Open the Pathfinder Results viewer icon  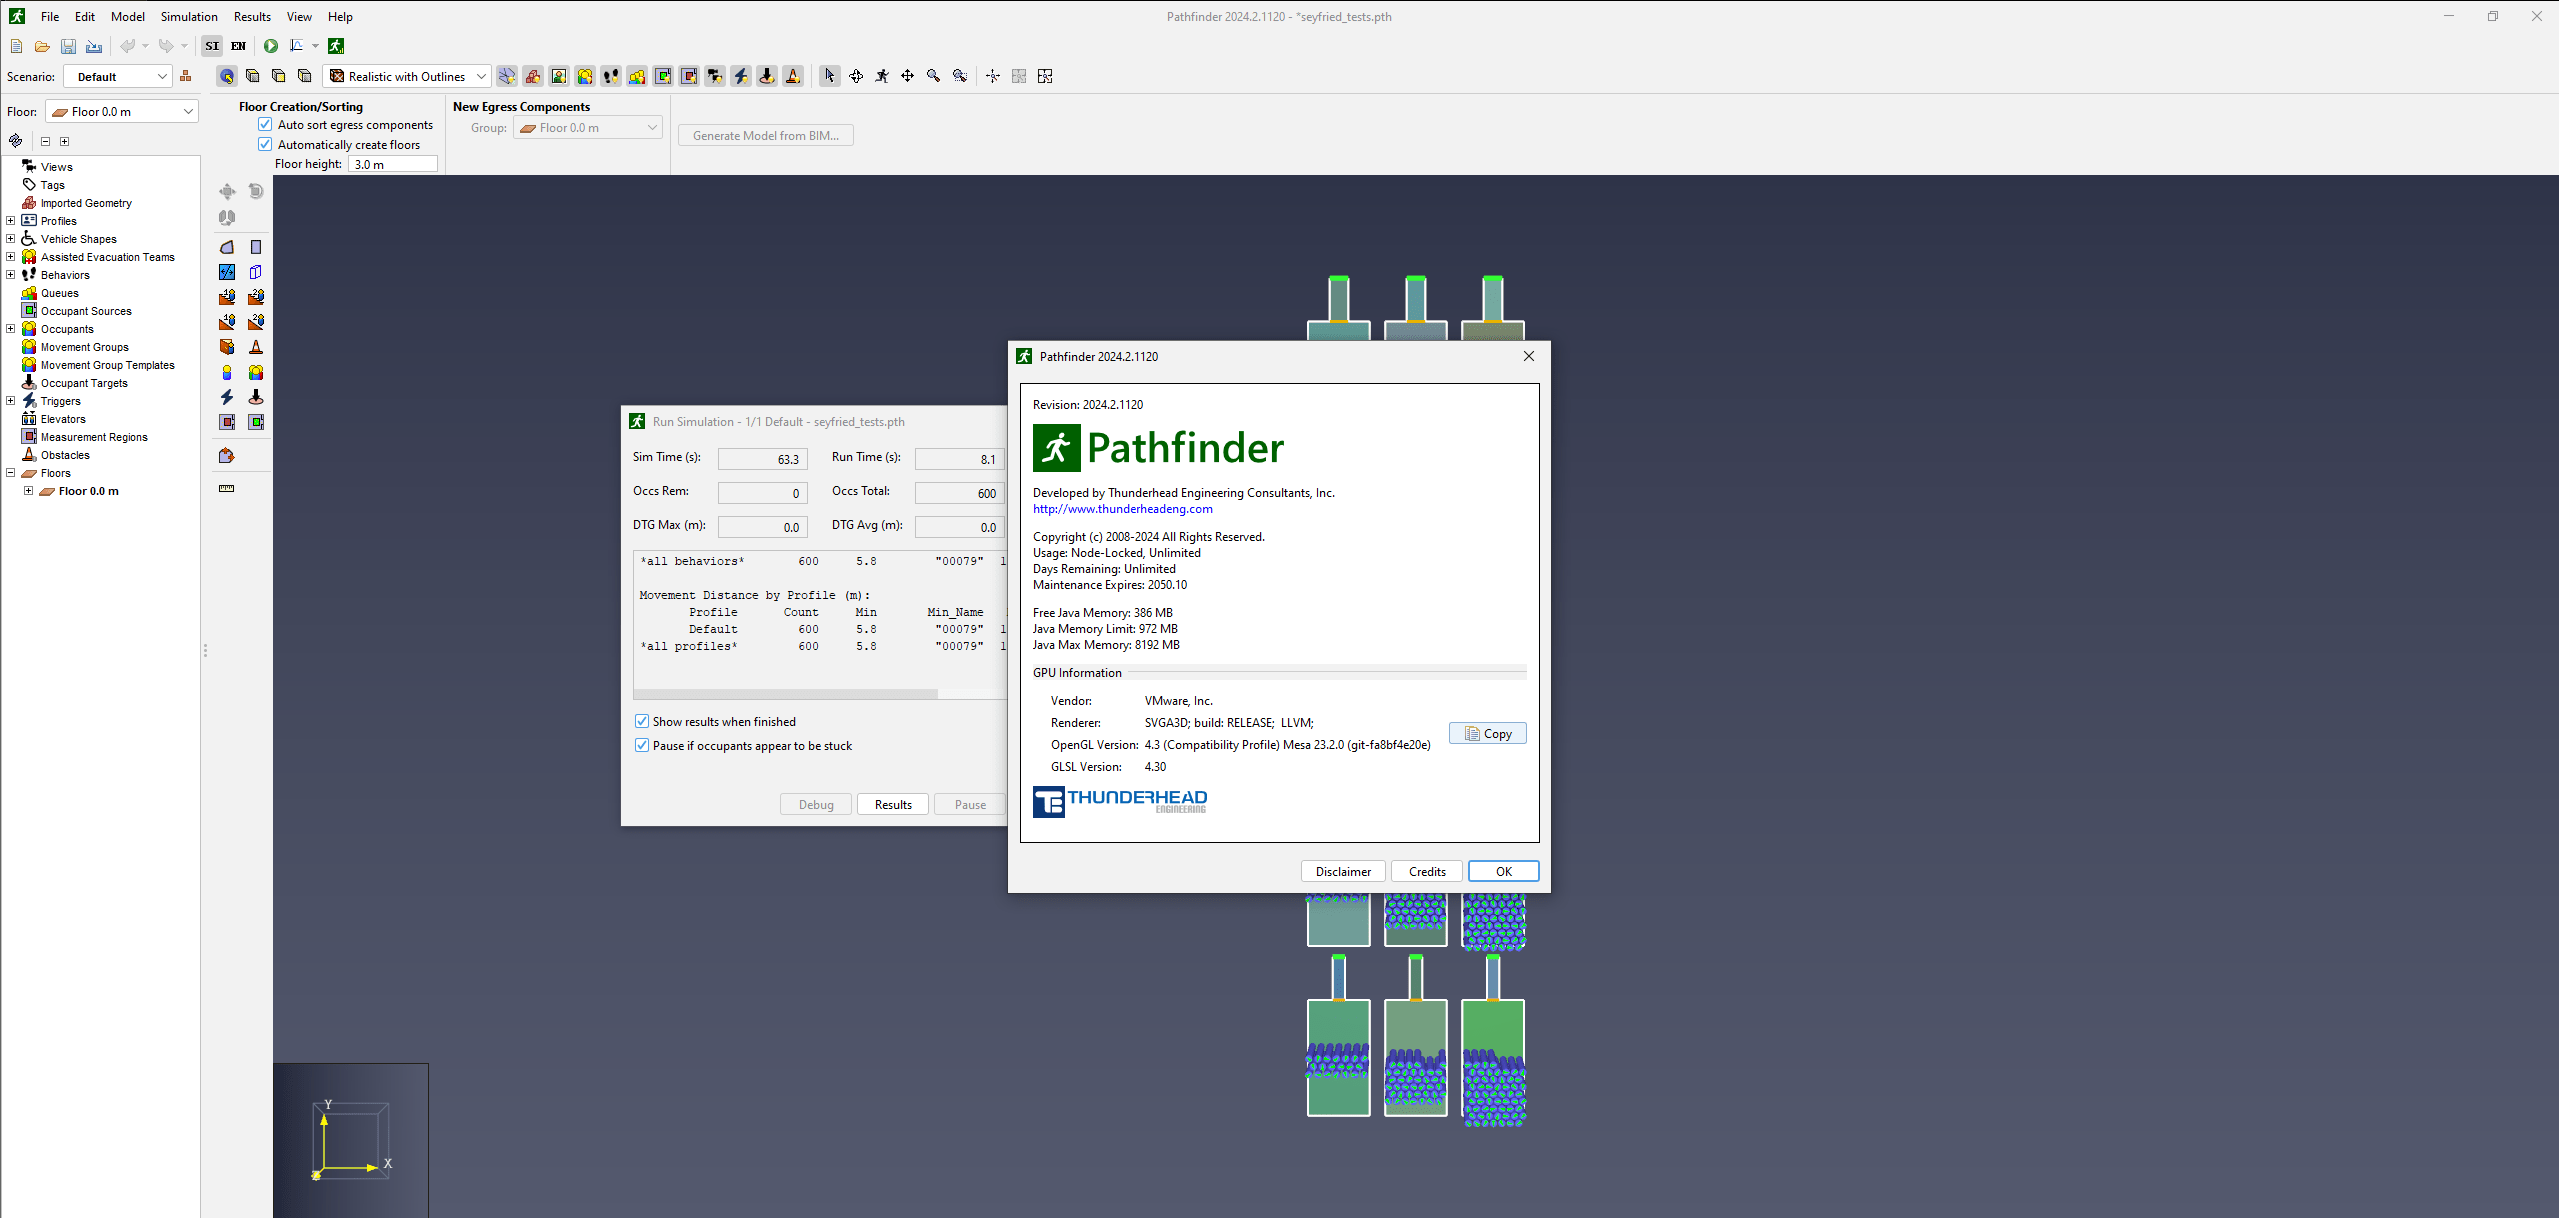click(x=336, y=46)
